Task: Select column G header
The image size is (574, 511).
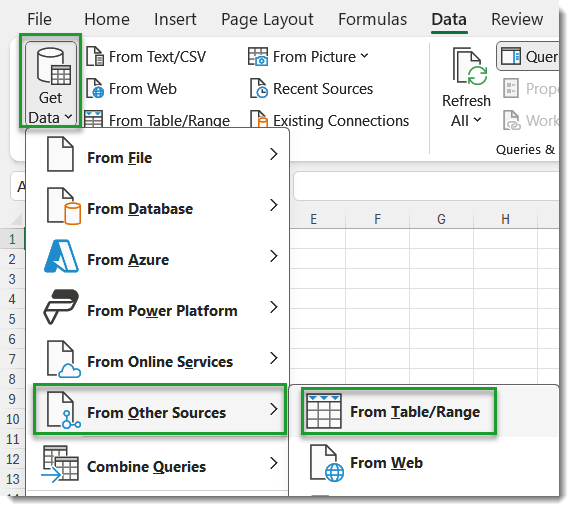Action: tap(441, 219)
